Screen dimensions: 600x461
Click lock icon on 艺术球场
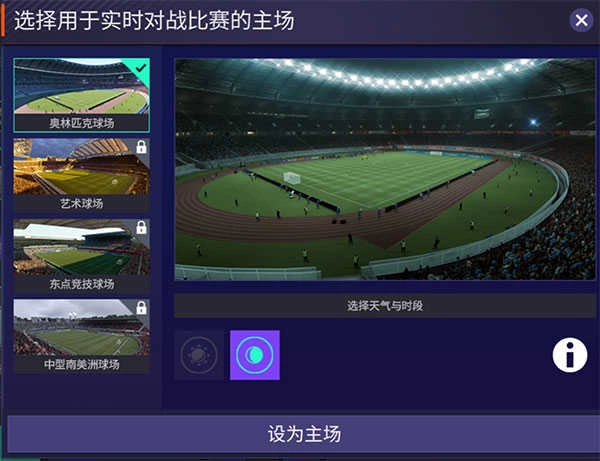click(x=141, y=147)
